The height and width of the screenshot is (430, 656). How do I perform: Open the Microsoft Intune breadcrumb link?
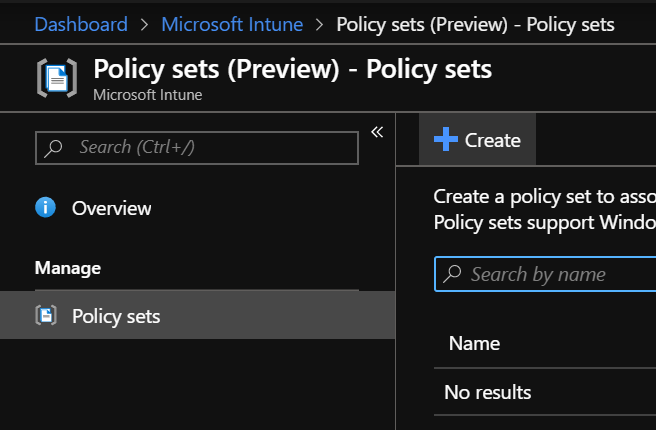pos(232,24)
